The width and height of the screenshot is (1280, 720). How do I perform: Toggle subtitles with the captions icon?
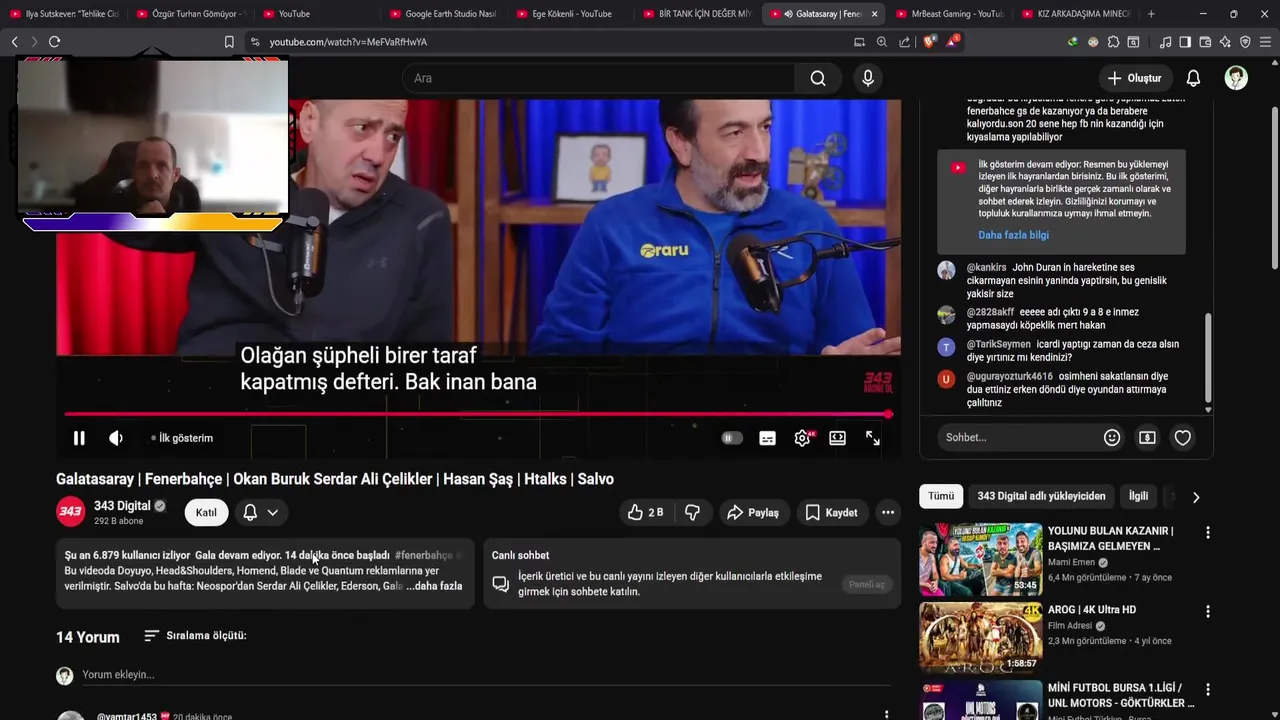tap(767, 438)
